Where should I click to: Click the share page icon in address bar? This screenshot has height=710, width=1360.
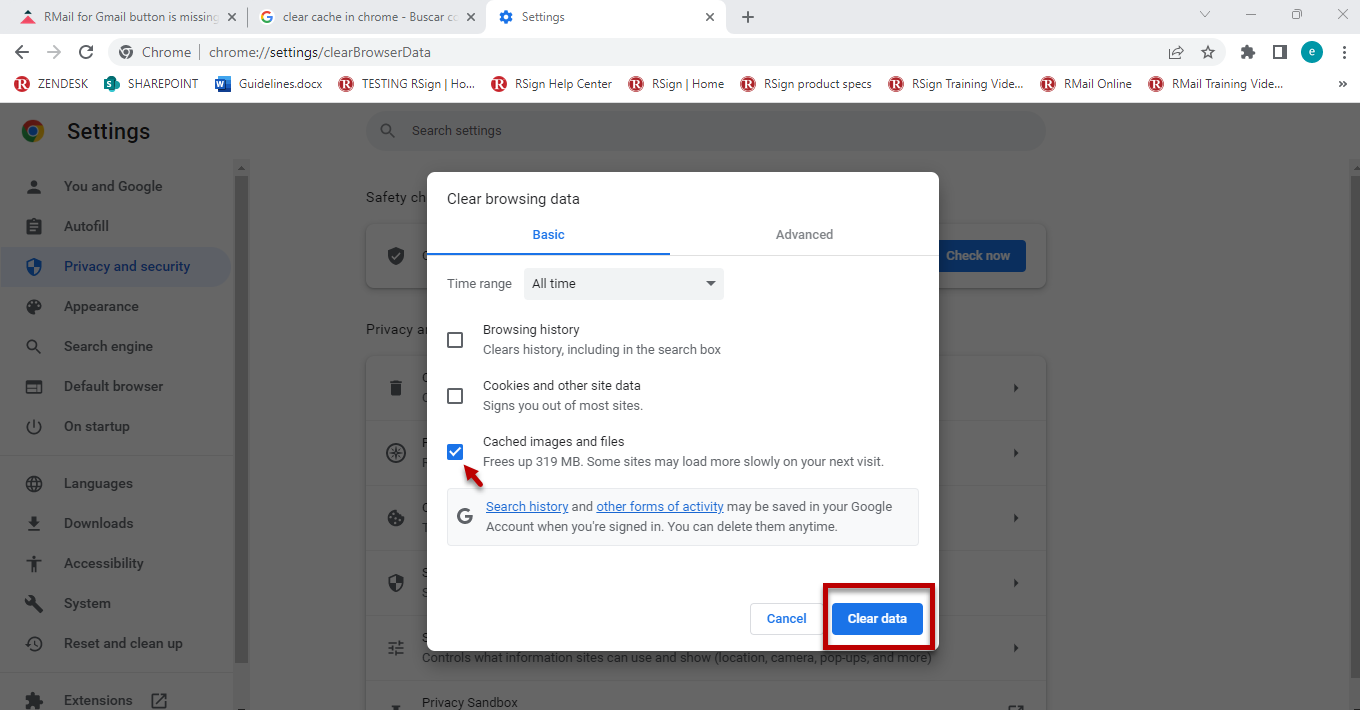pos(1176,52)
